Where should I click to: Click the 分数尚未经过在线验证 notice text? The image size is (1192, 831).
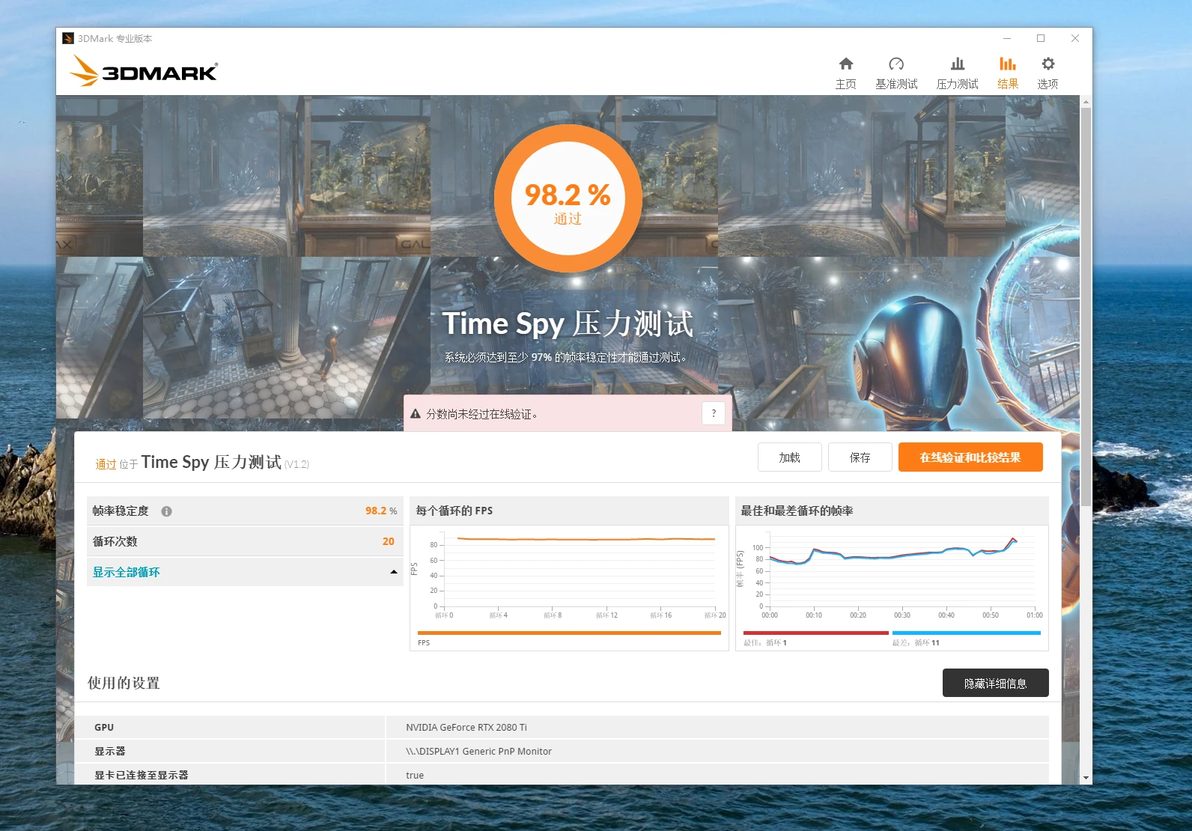pyautogui.click(x=482, y=414)
